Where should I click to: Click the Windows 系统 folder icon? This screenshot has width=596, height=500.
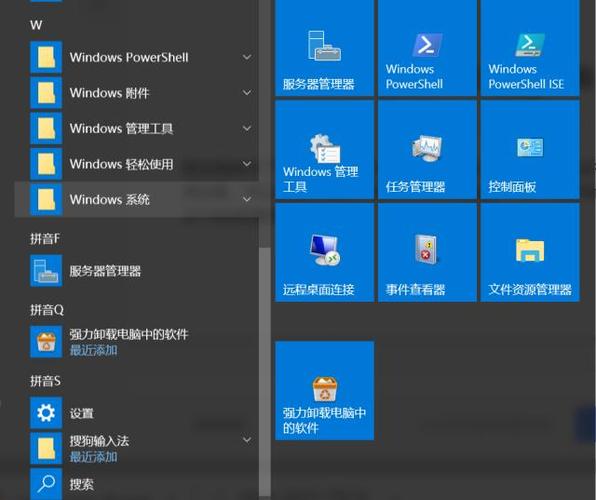click(46, 200)
